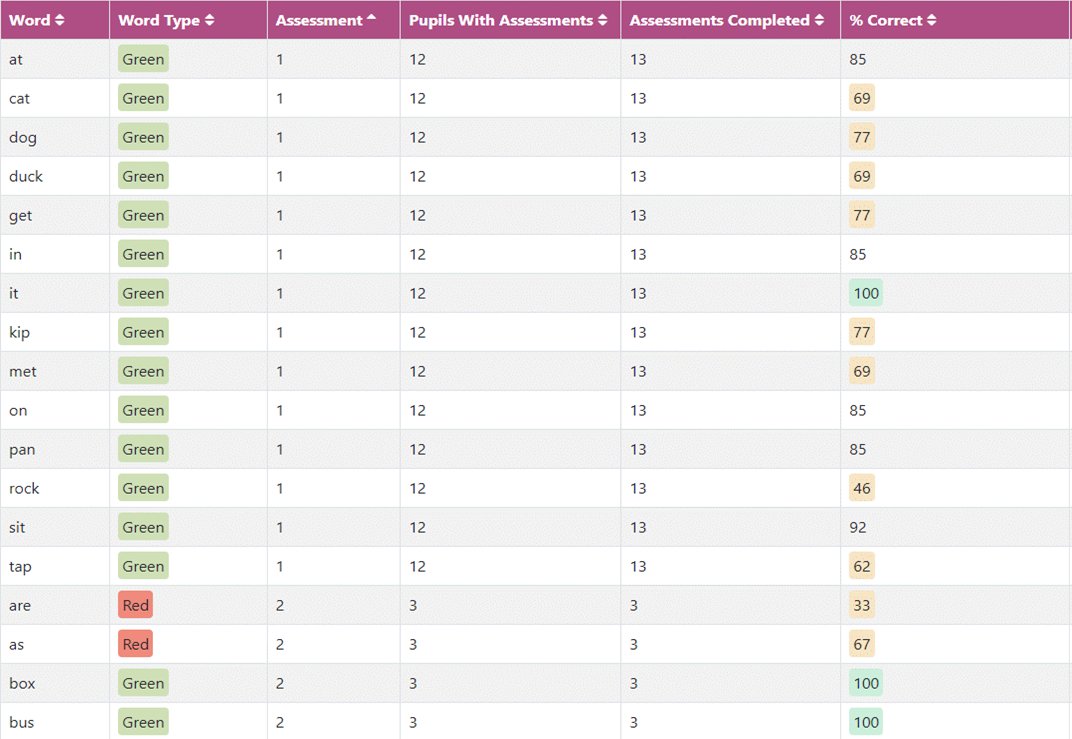The image size is (1072, 739).
Task: Click the 77 % Correct value for "get"
Action: pyautogui.click(x=862, y=215)
